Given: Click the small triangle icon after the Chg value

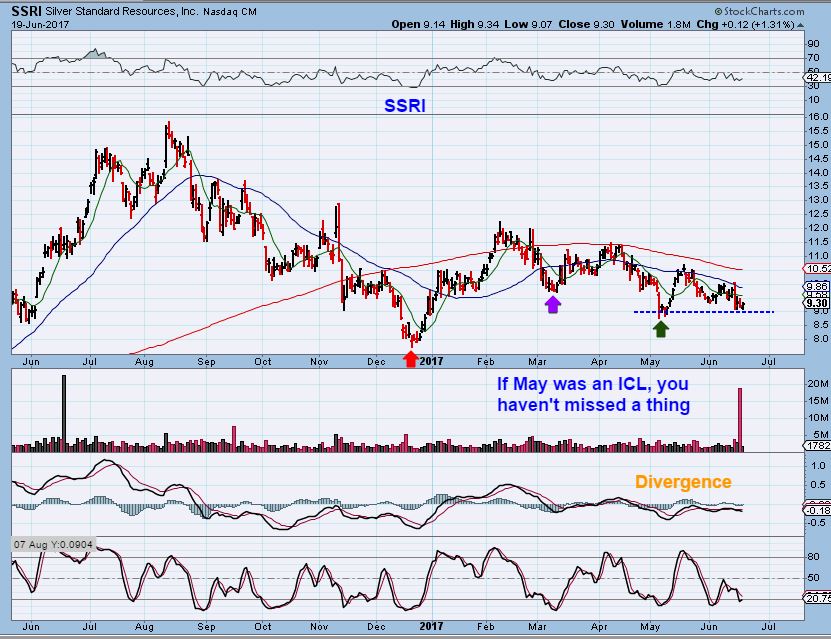Looking at the screenshot, I should [x=800, y=25].
